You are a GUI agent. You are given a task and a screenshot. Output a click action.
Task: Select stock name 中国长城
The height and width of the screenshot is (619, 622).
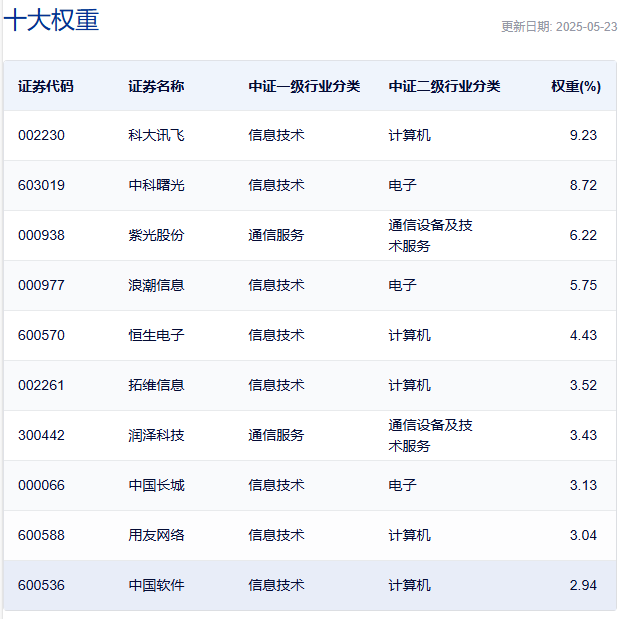(156, 485)
